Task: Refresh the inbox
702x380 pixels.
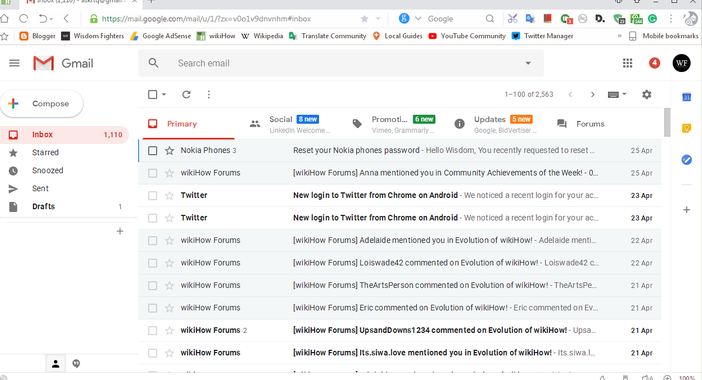Action: coord(186,94)
